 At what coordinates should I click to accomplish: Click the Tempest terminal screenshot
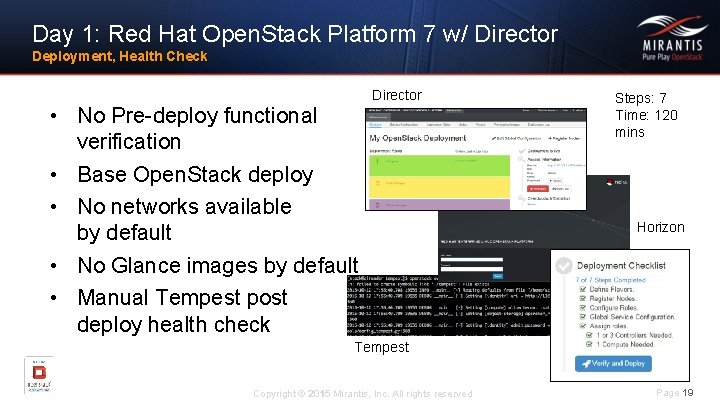click(x=448, y=305)
